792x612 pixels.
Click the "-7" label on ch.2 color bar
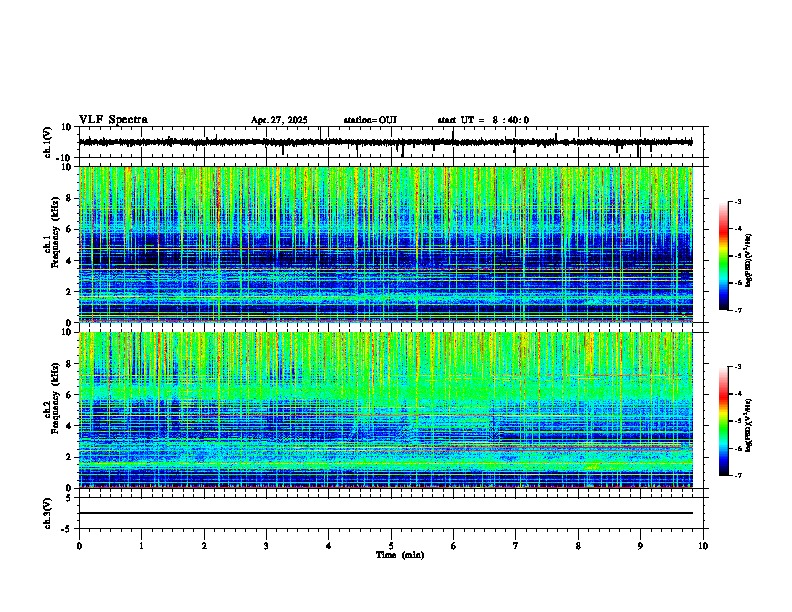coord(737,475)
